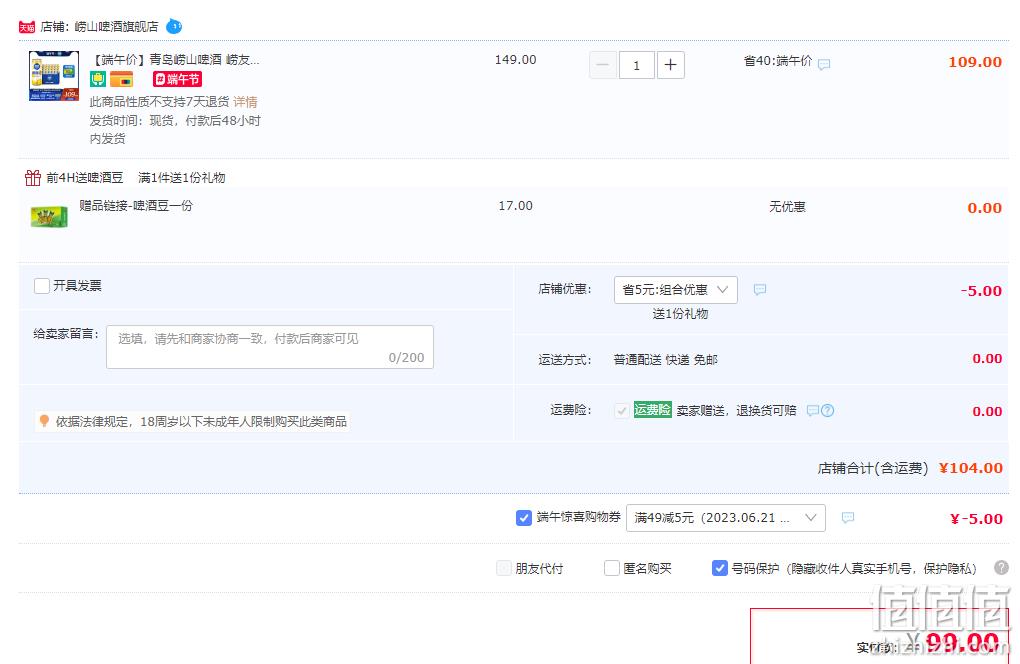The height and width of the screenshot is (664, 1020).
Task: Open the 崂山啤酒旗舰店 store link
Action: (116, 27)
